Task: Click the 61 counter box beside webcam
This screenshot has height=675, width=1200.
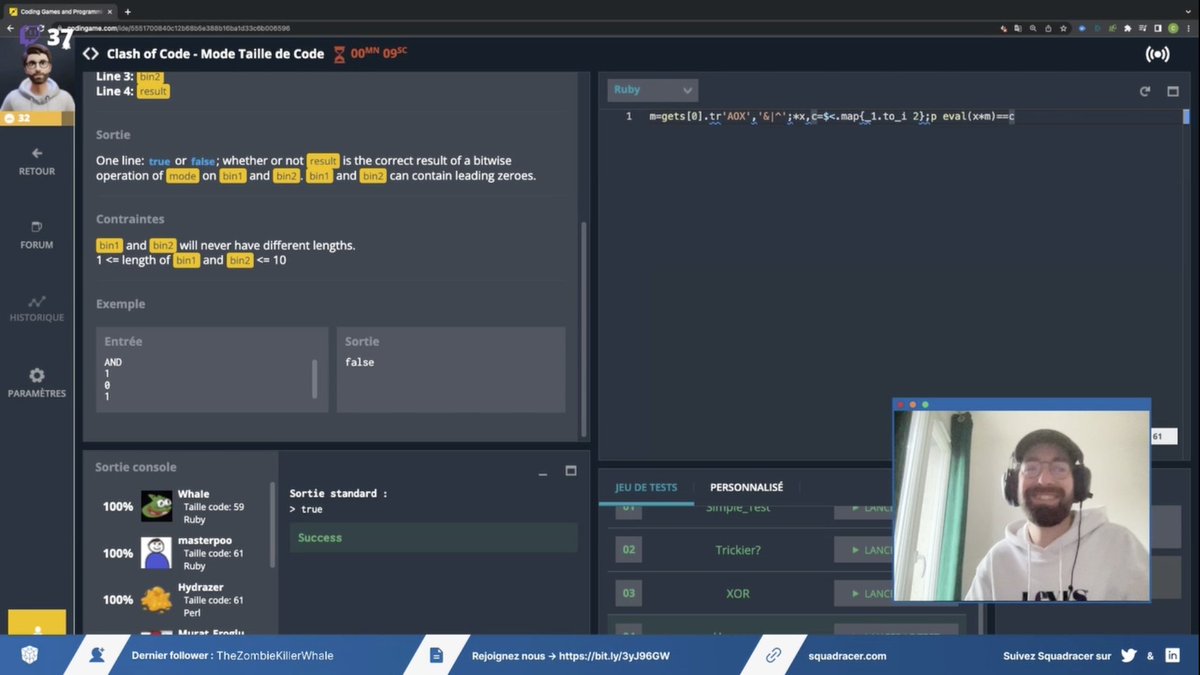Action: point(1162,437)
